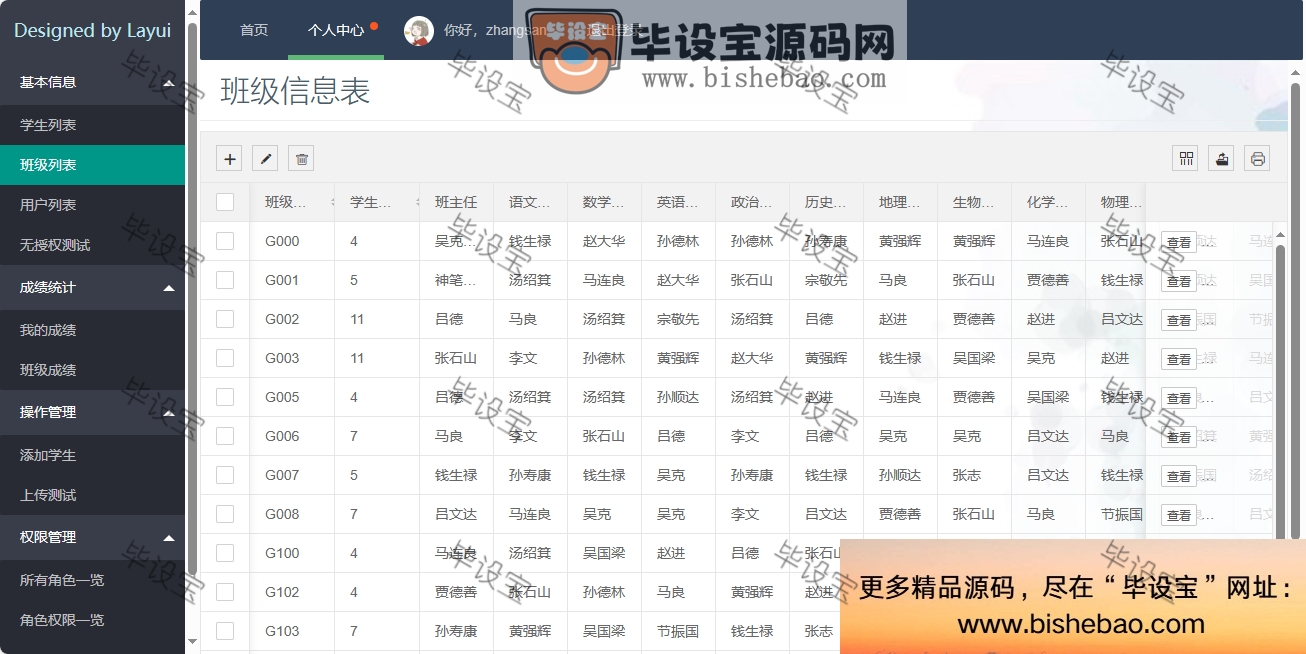Click the user avatar picture
1306x654 pixels.
(x=418, y=31)
